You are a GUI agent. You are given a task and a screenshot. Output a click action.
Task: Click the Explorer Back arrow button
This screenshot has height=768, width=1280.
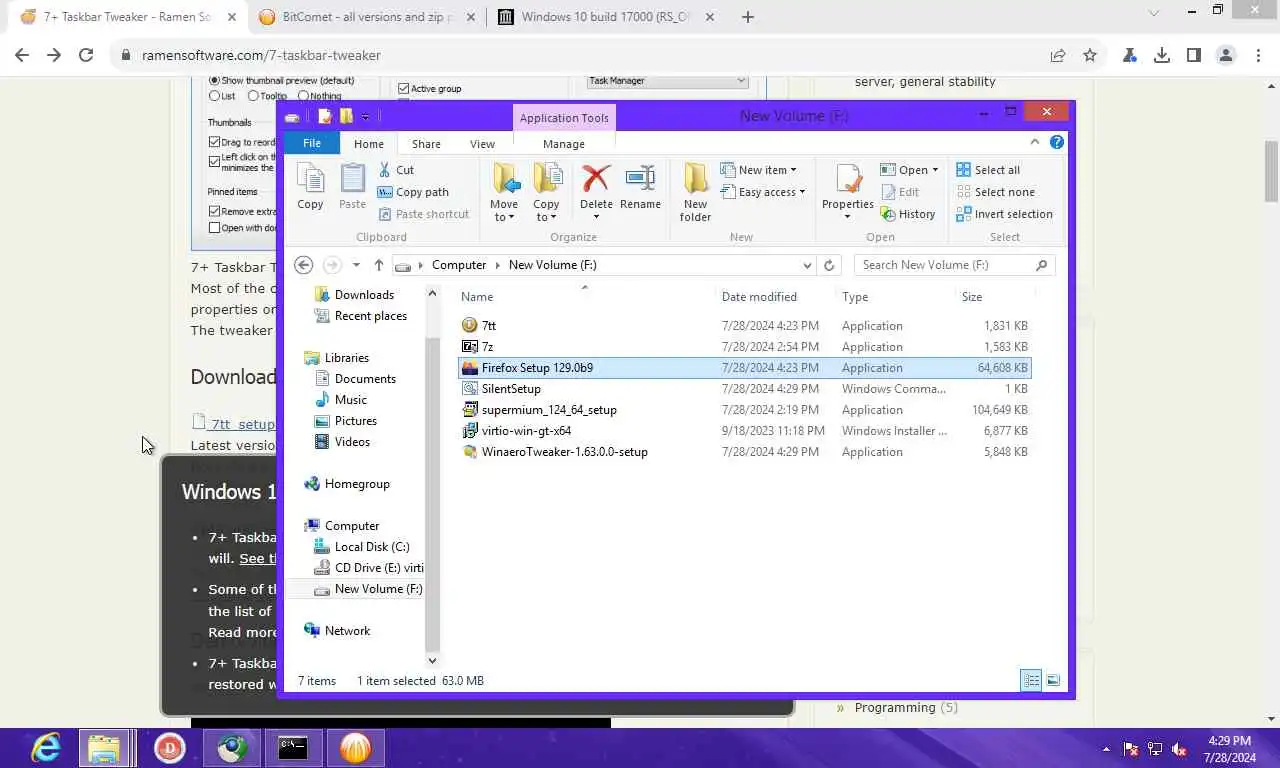[x=304, y=265]
